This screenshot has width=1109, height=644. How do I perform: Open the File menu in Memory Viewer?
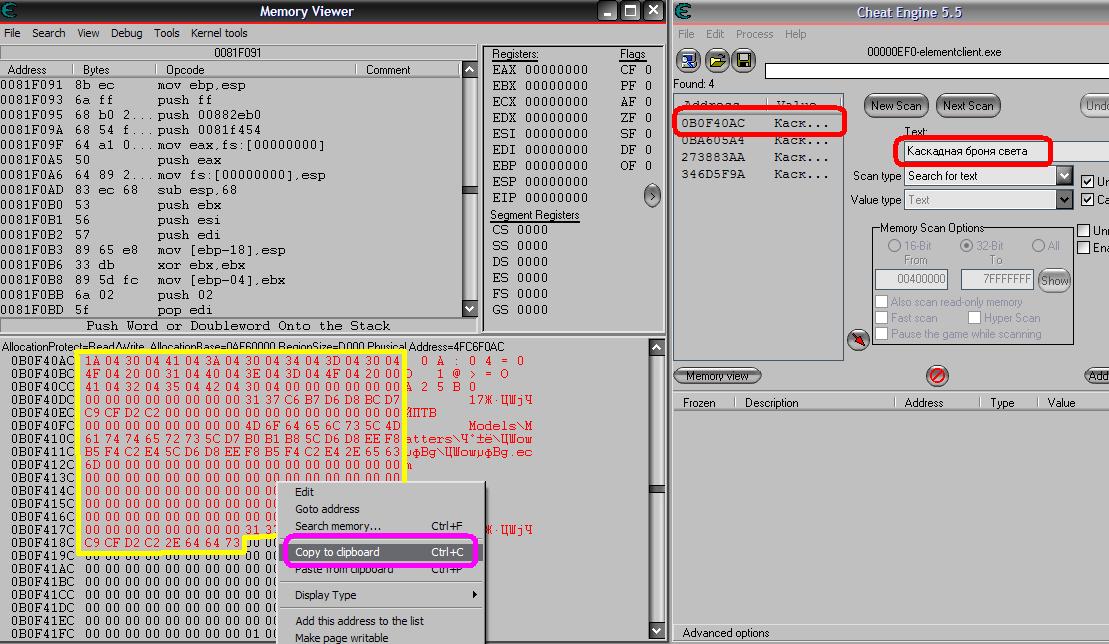[x=12, y=33]
